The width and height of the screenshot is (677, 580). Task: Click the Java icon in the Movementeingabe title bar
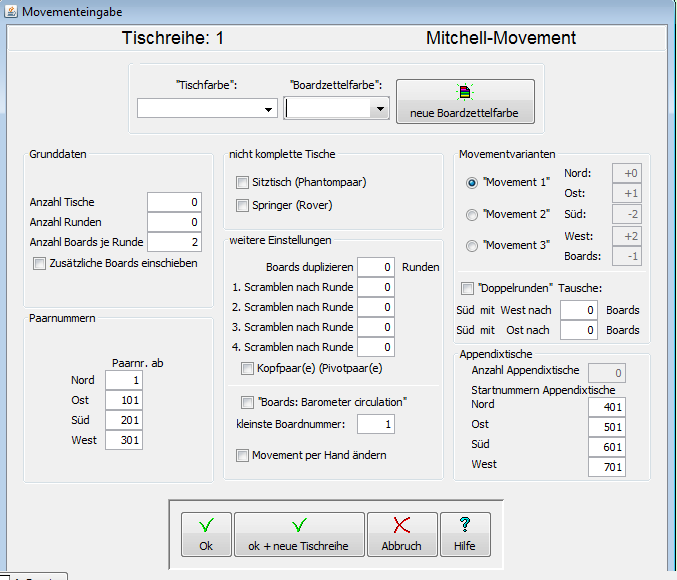(11, 11)
